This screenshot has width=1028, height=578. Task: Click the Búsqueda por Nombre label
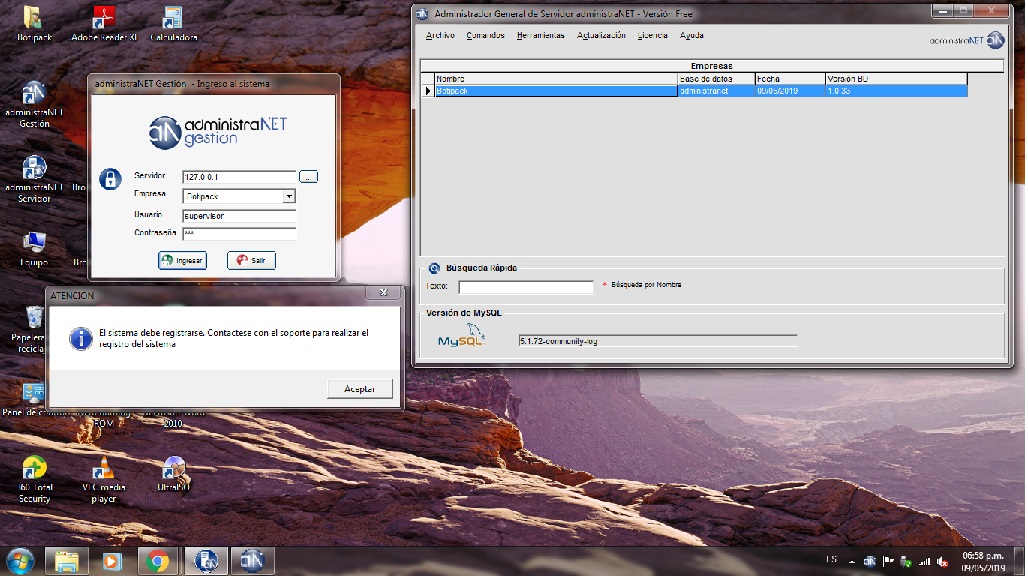point(646,285)
